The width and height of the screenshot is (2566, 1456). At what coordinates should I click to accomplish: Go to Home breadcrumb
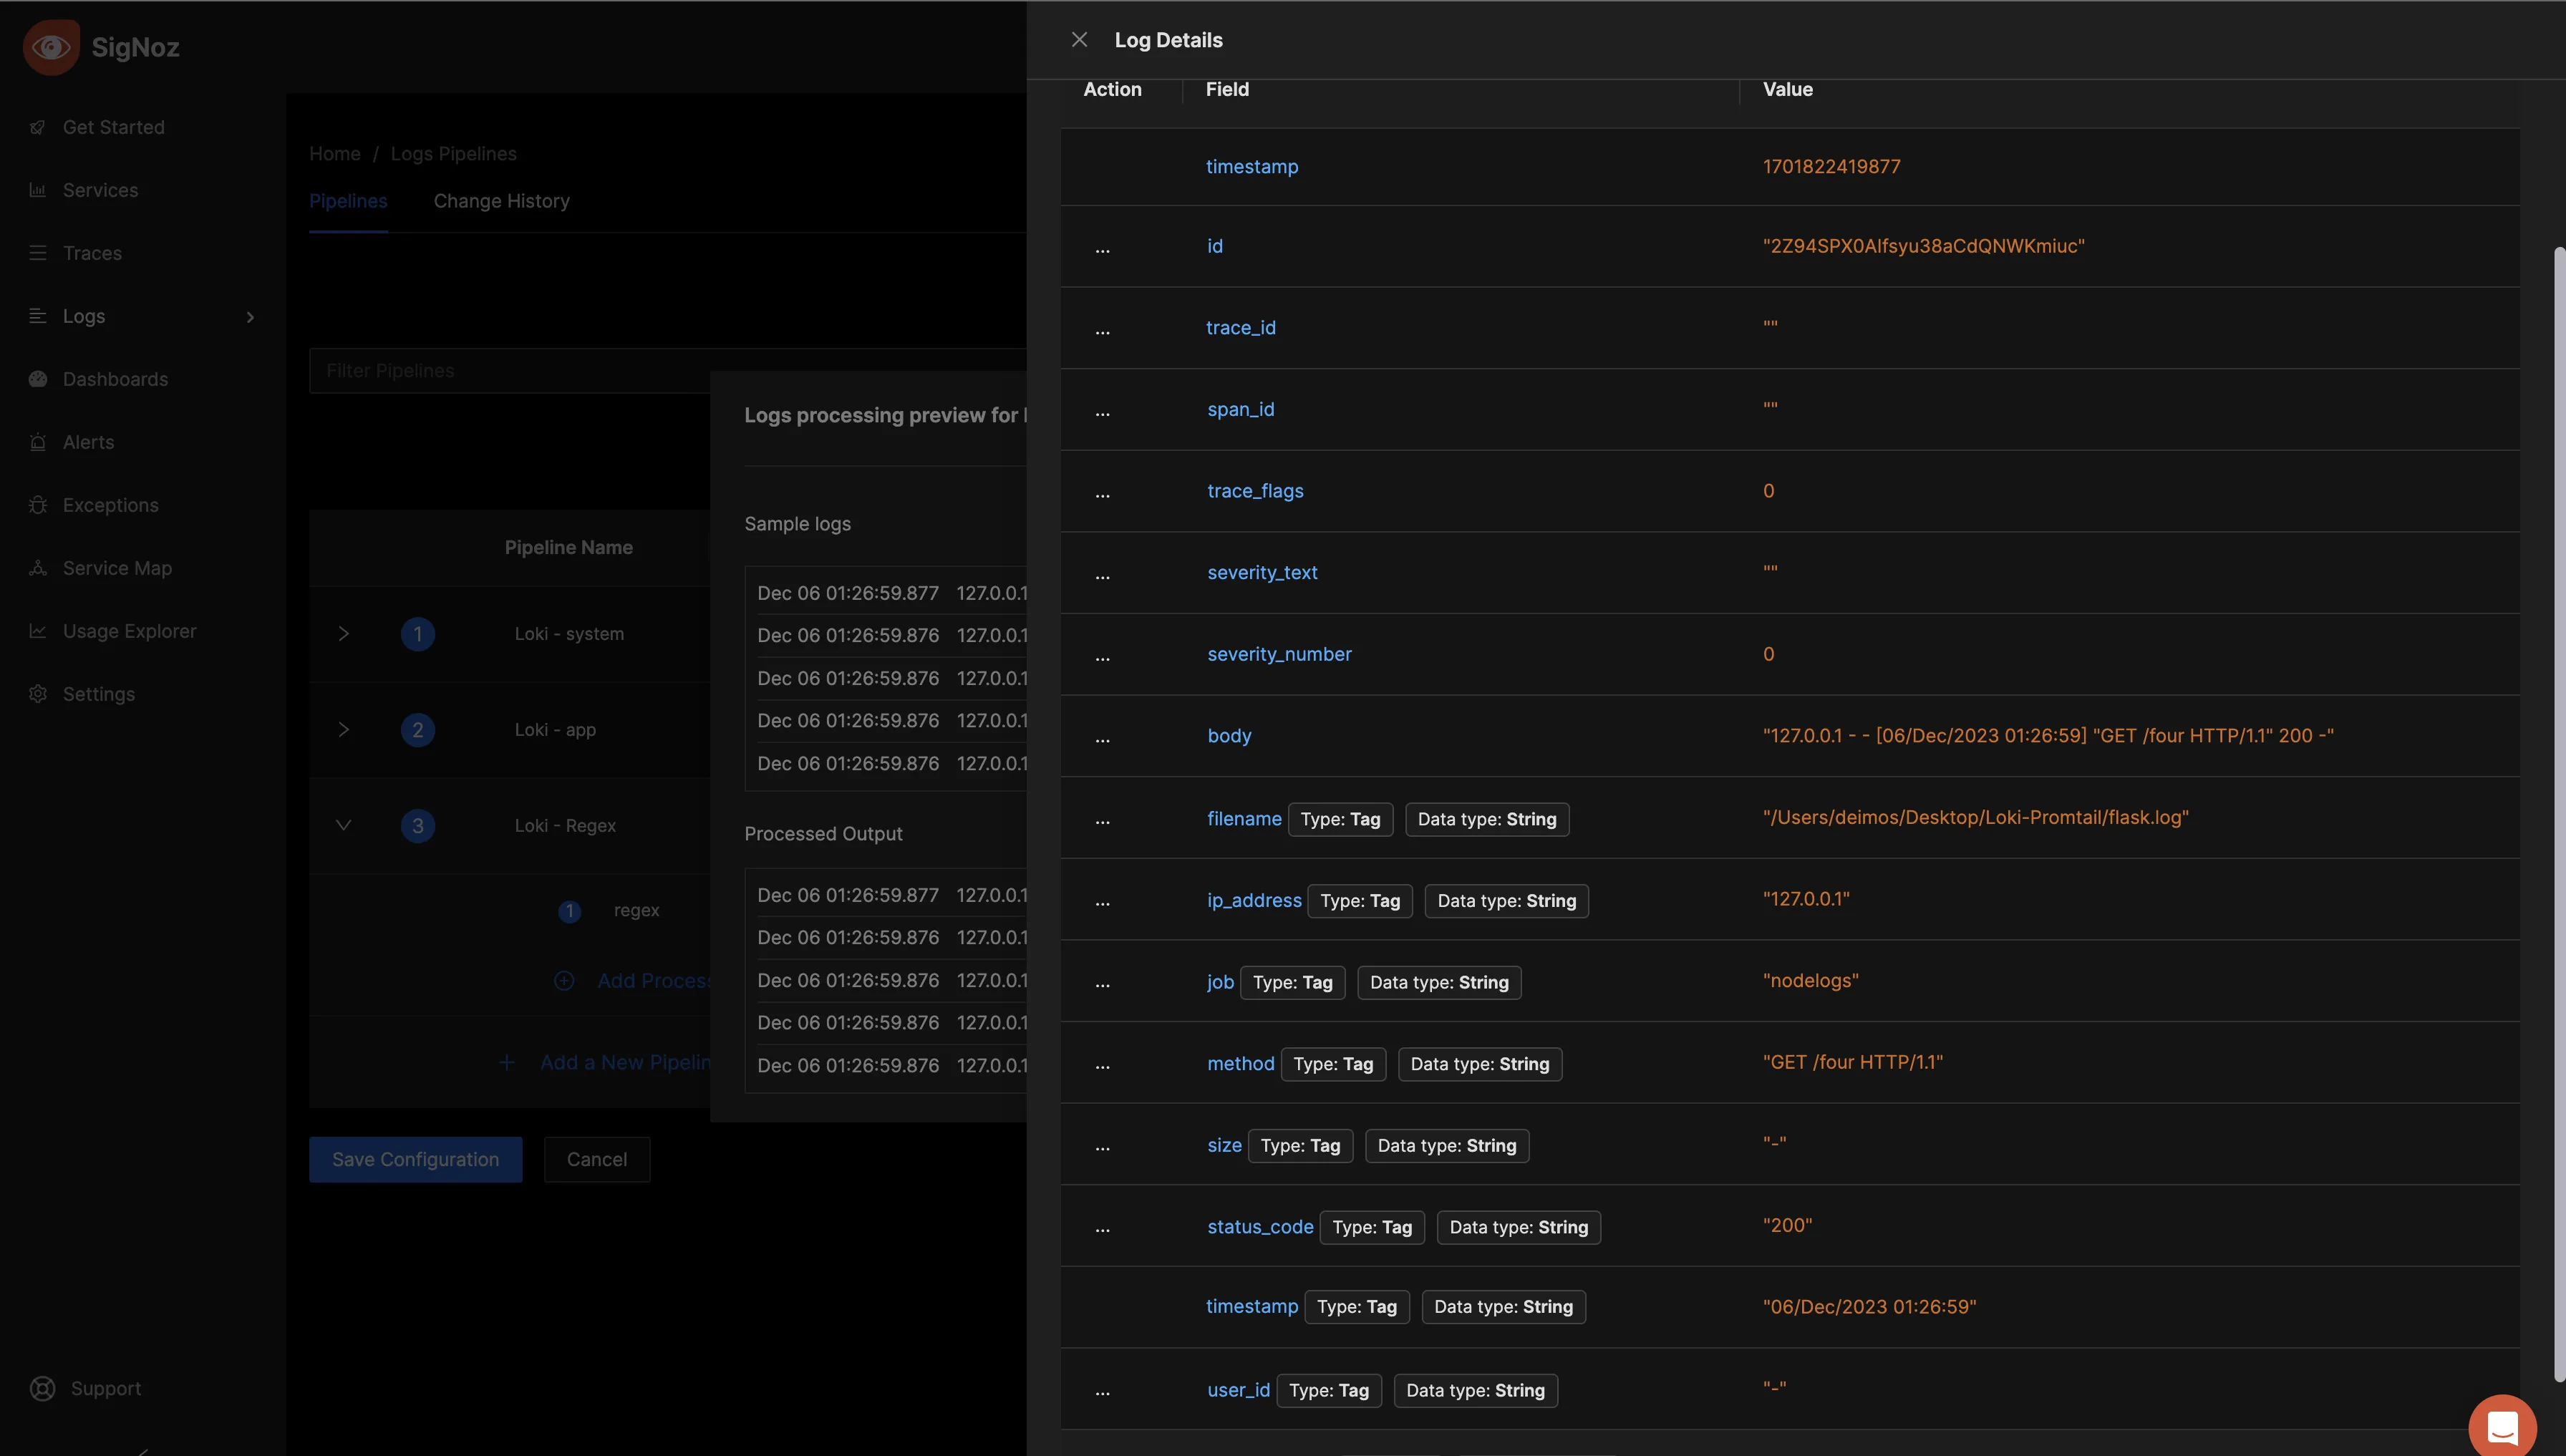334,154
